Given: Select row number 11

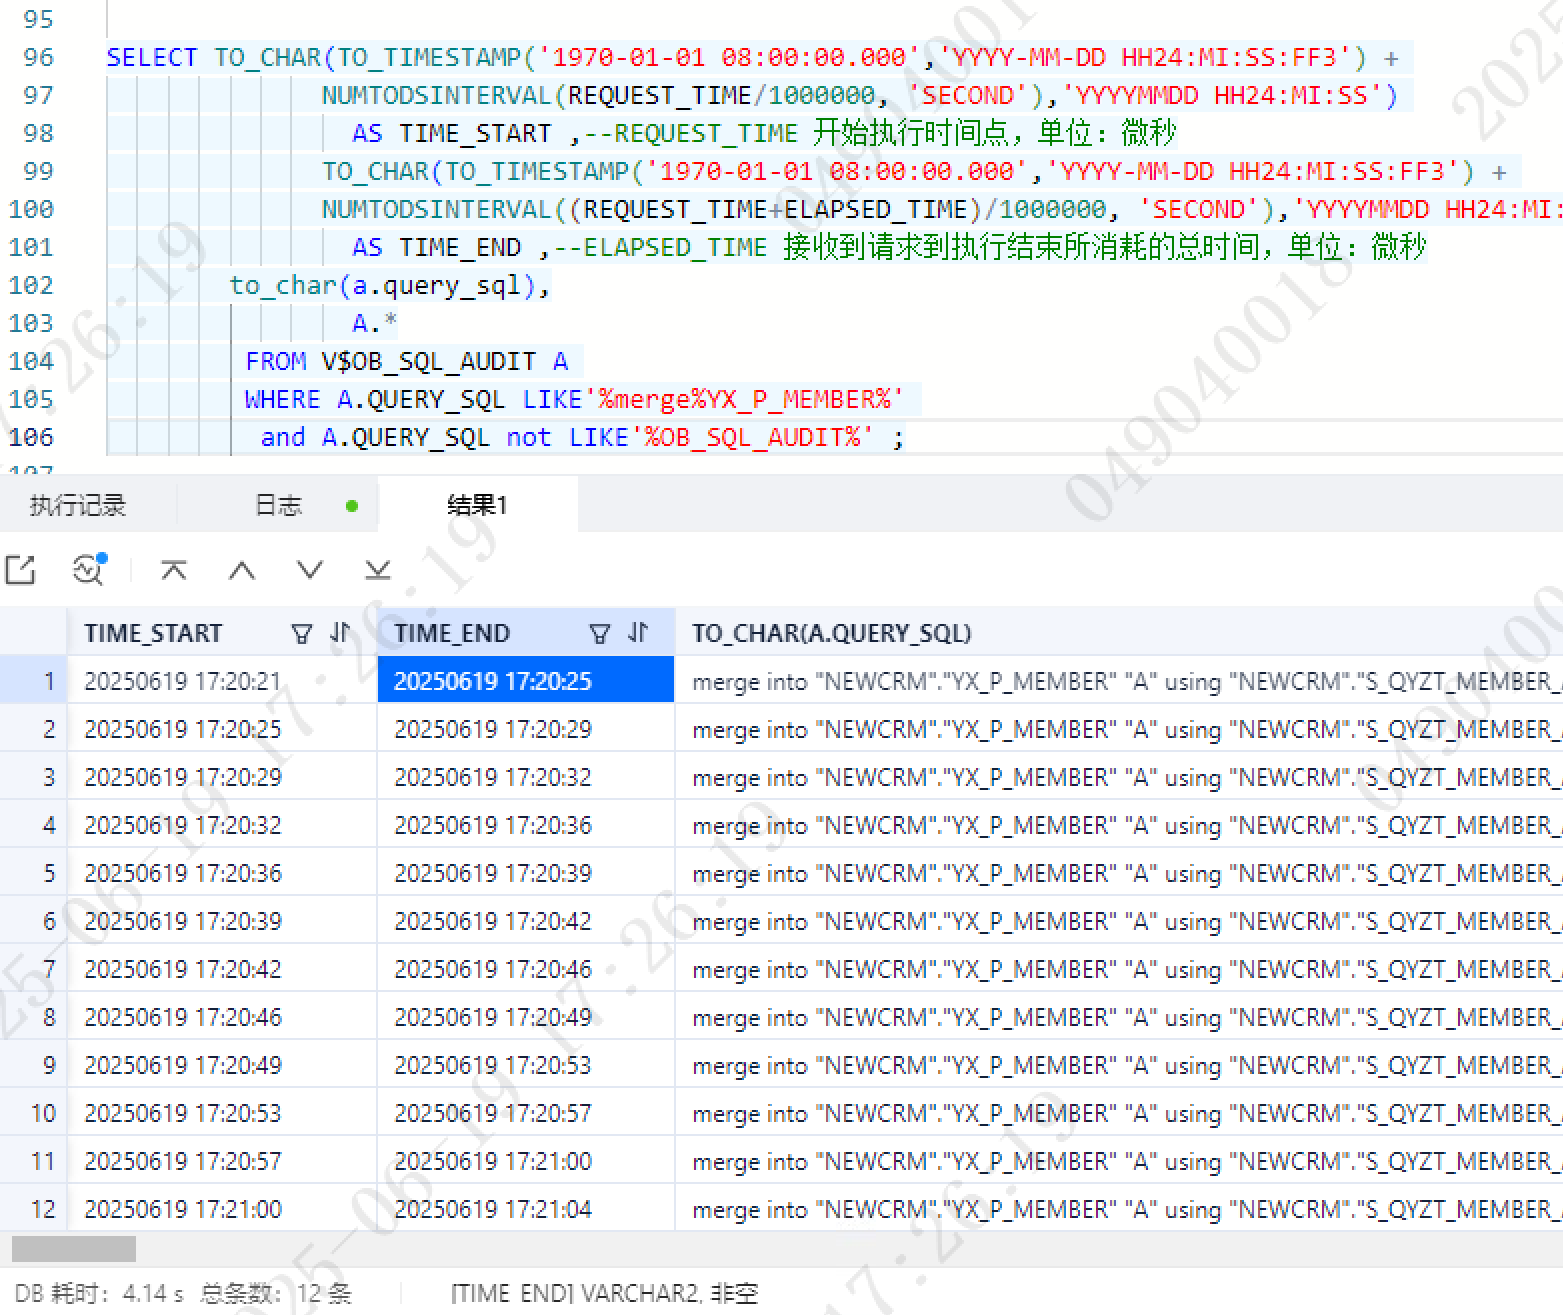Looking at the screenshot, I should [34, 1161].
